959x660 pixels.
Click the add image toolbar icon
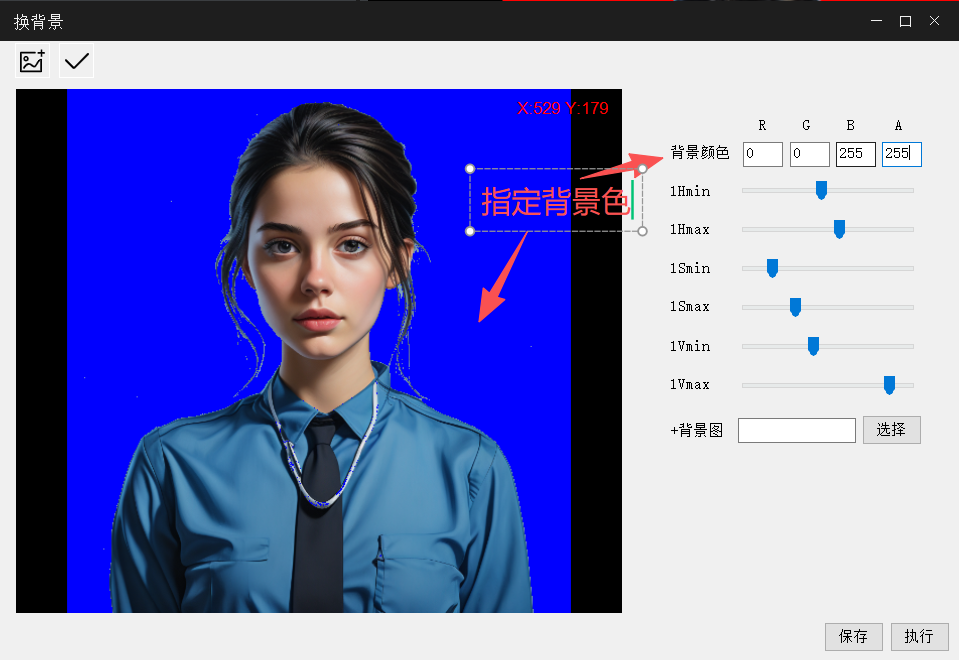(x=32, y=61)
